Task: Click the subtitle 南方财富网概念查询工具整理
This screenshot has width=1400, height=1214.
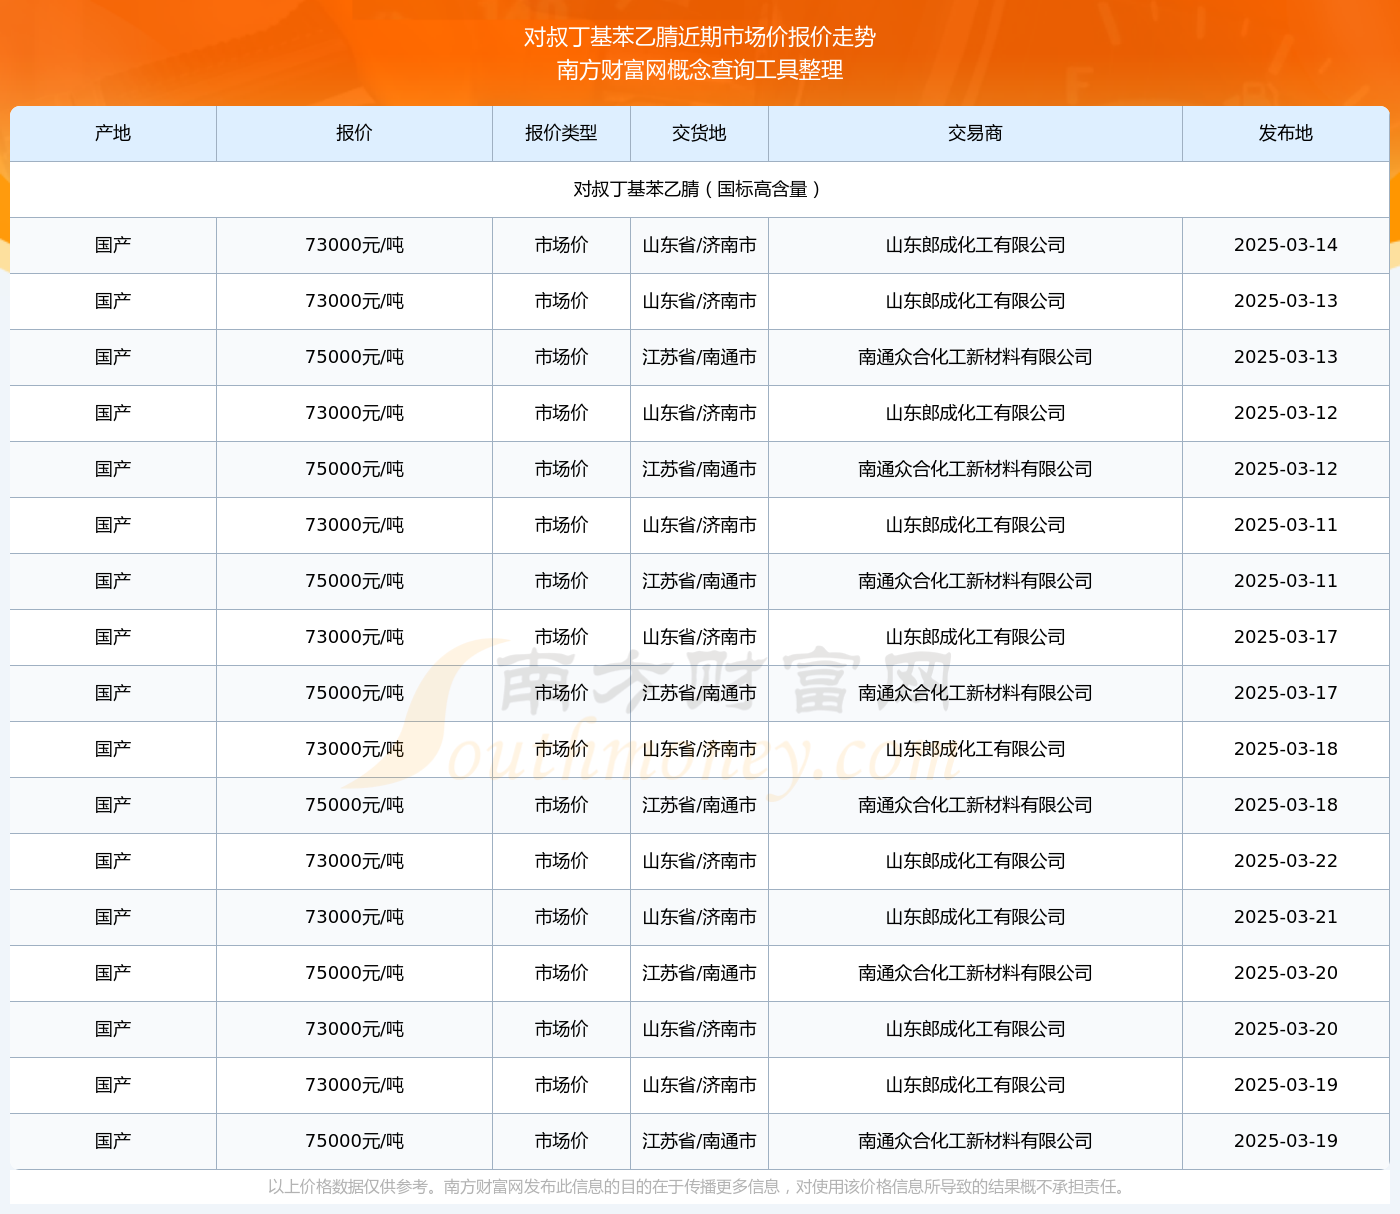Action: pyautogui.click(x=700, y=70)
